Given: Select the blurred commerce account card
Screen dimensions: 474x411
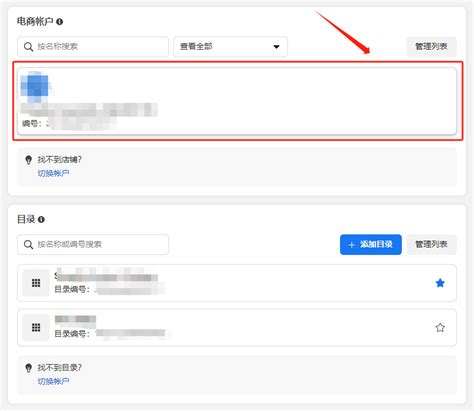Looking at the screenshot, I should 237,101.
